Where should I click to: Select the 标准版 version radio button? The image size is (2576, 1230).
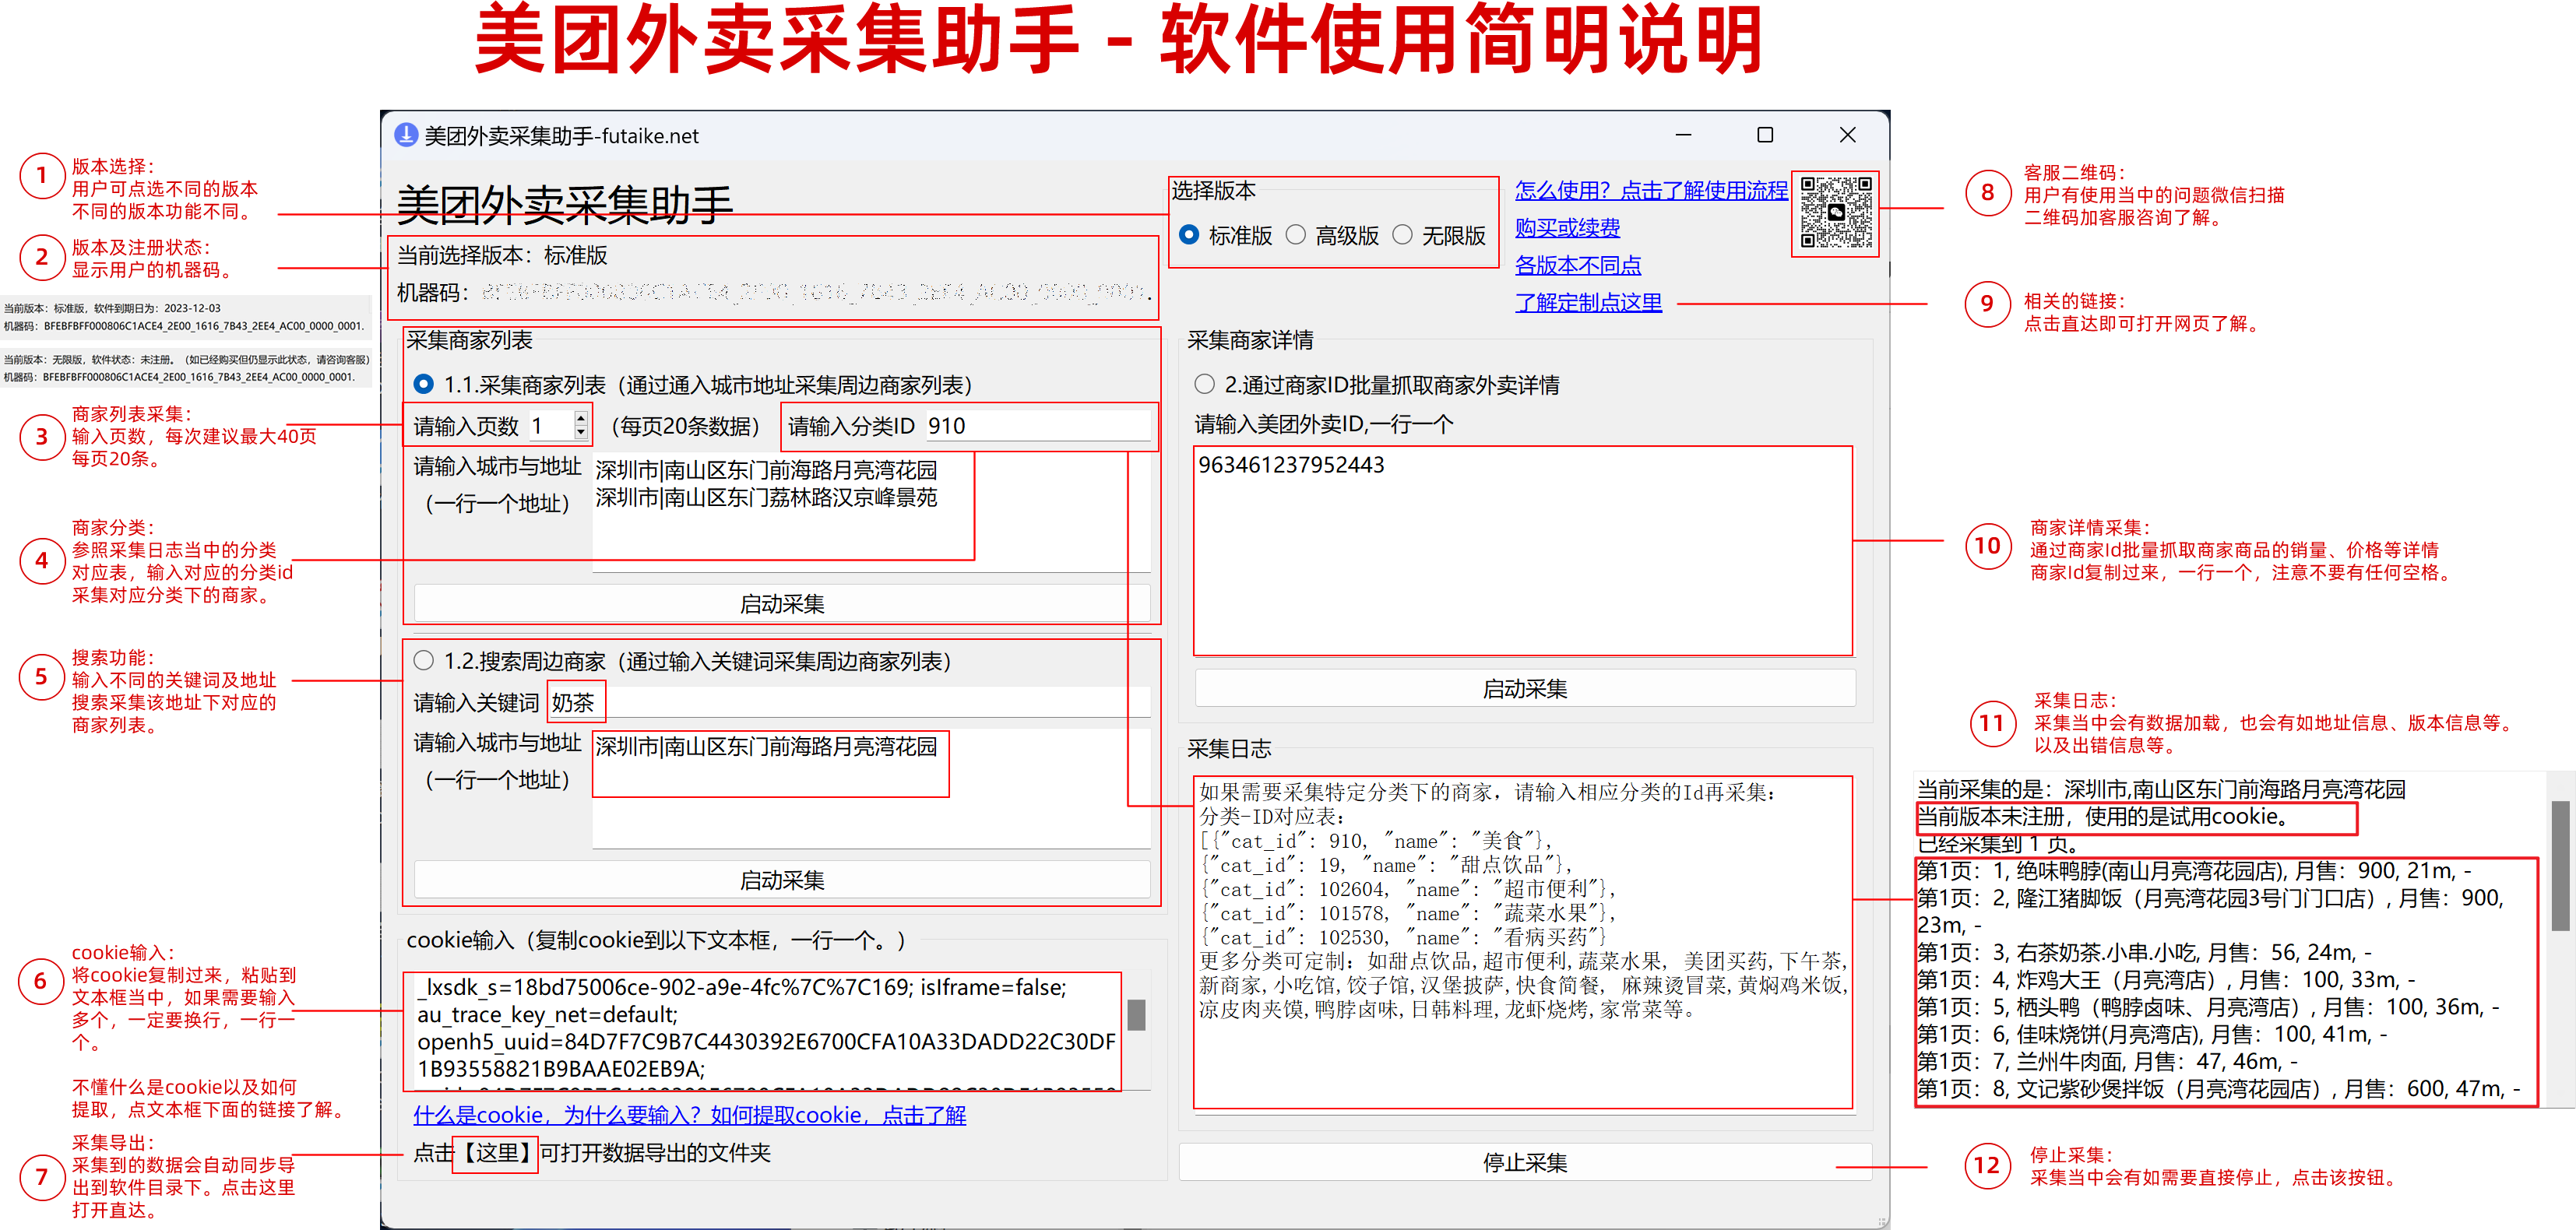pos(1188,235)
